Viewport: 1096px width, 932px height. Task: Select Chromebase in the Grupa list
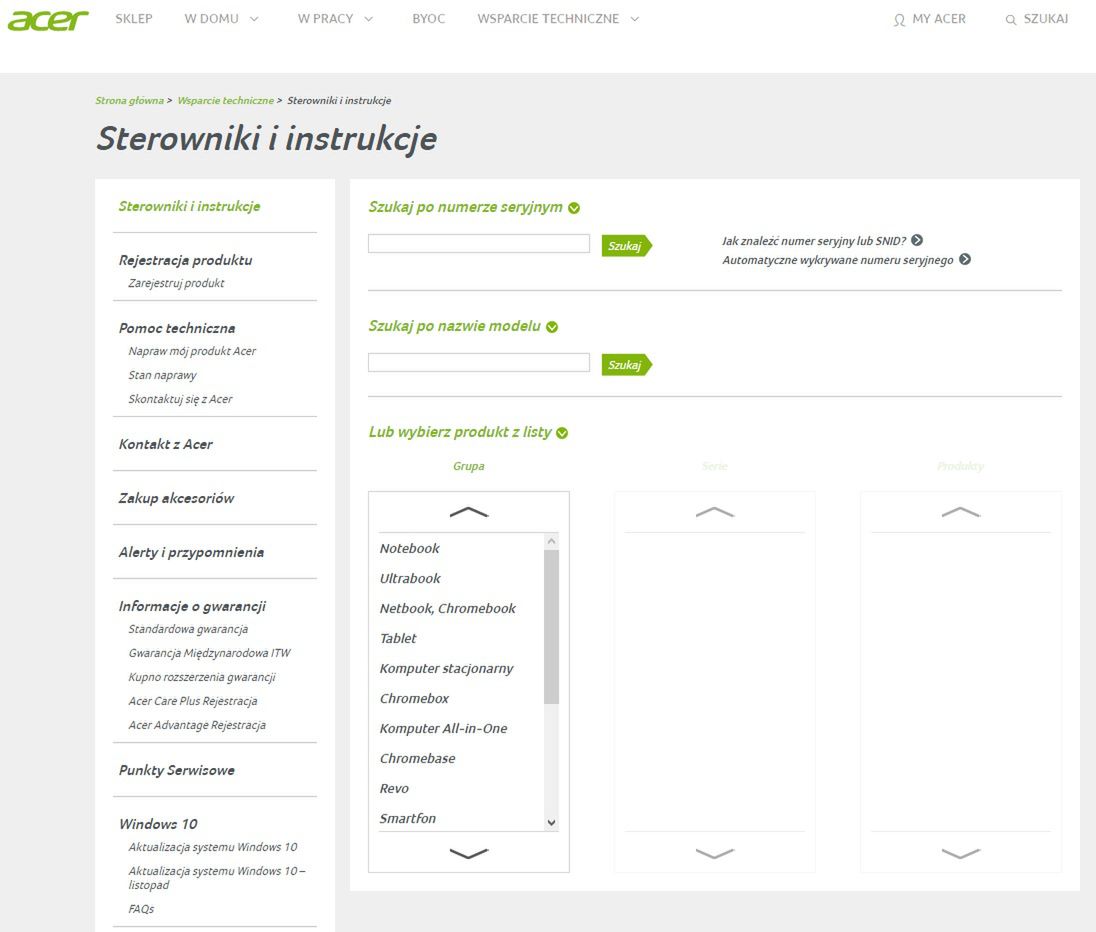(417, 759)
